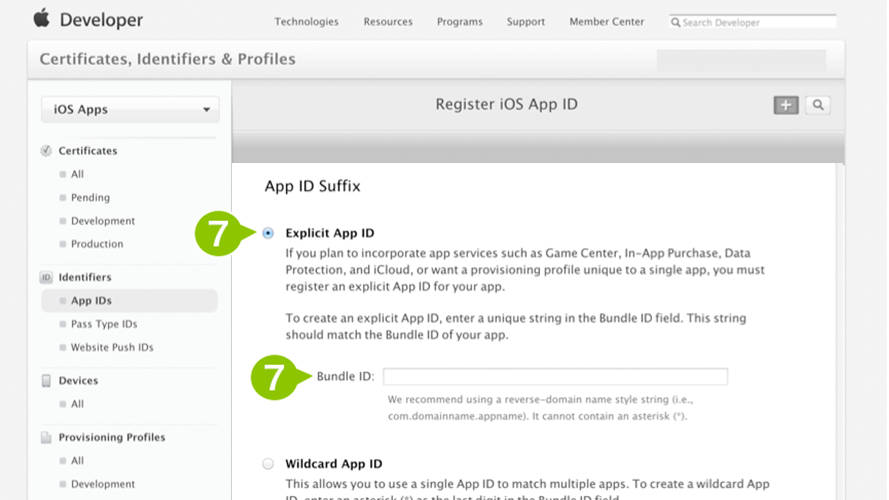This screenshot has height=500, width=889.
Task: Open Production certificates
Action: (97, 244)
